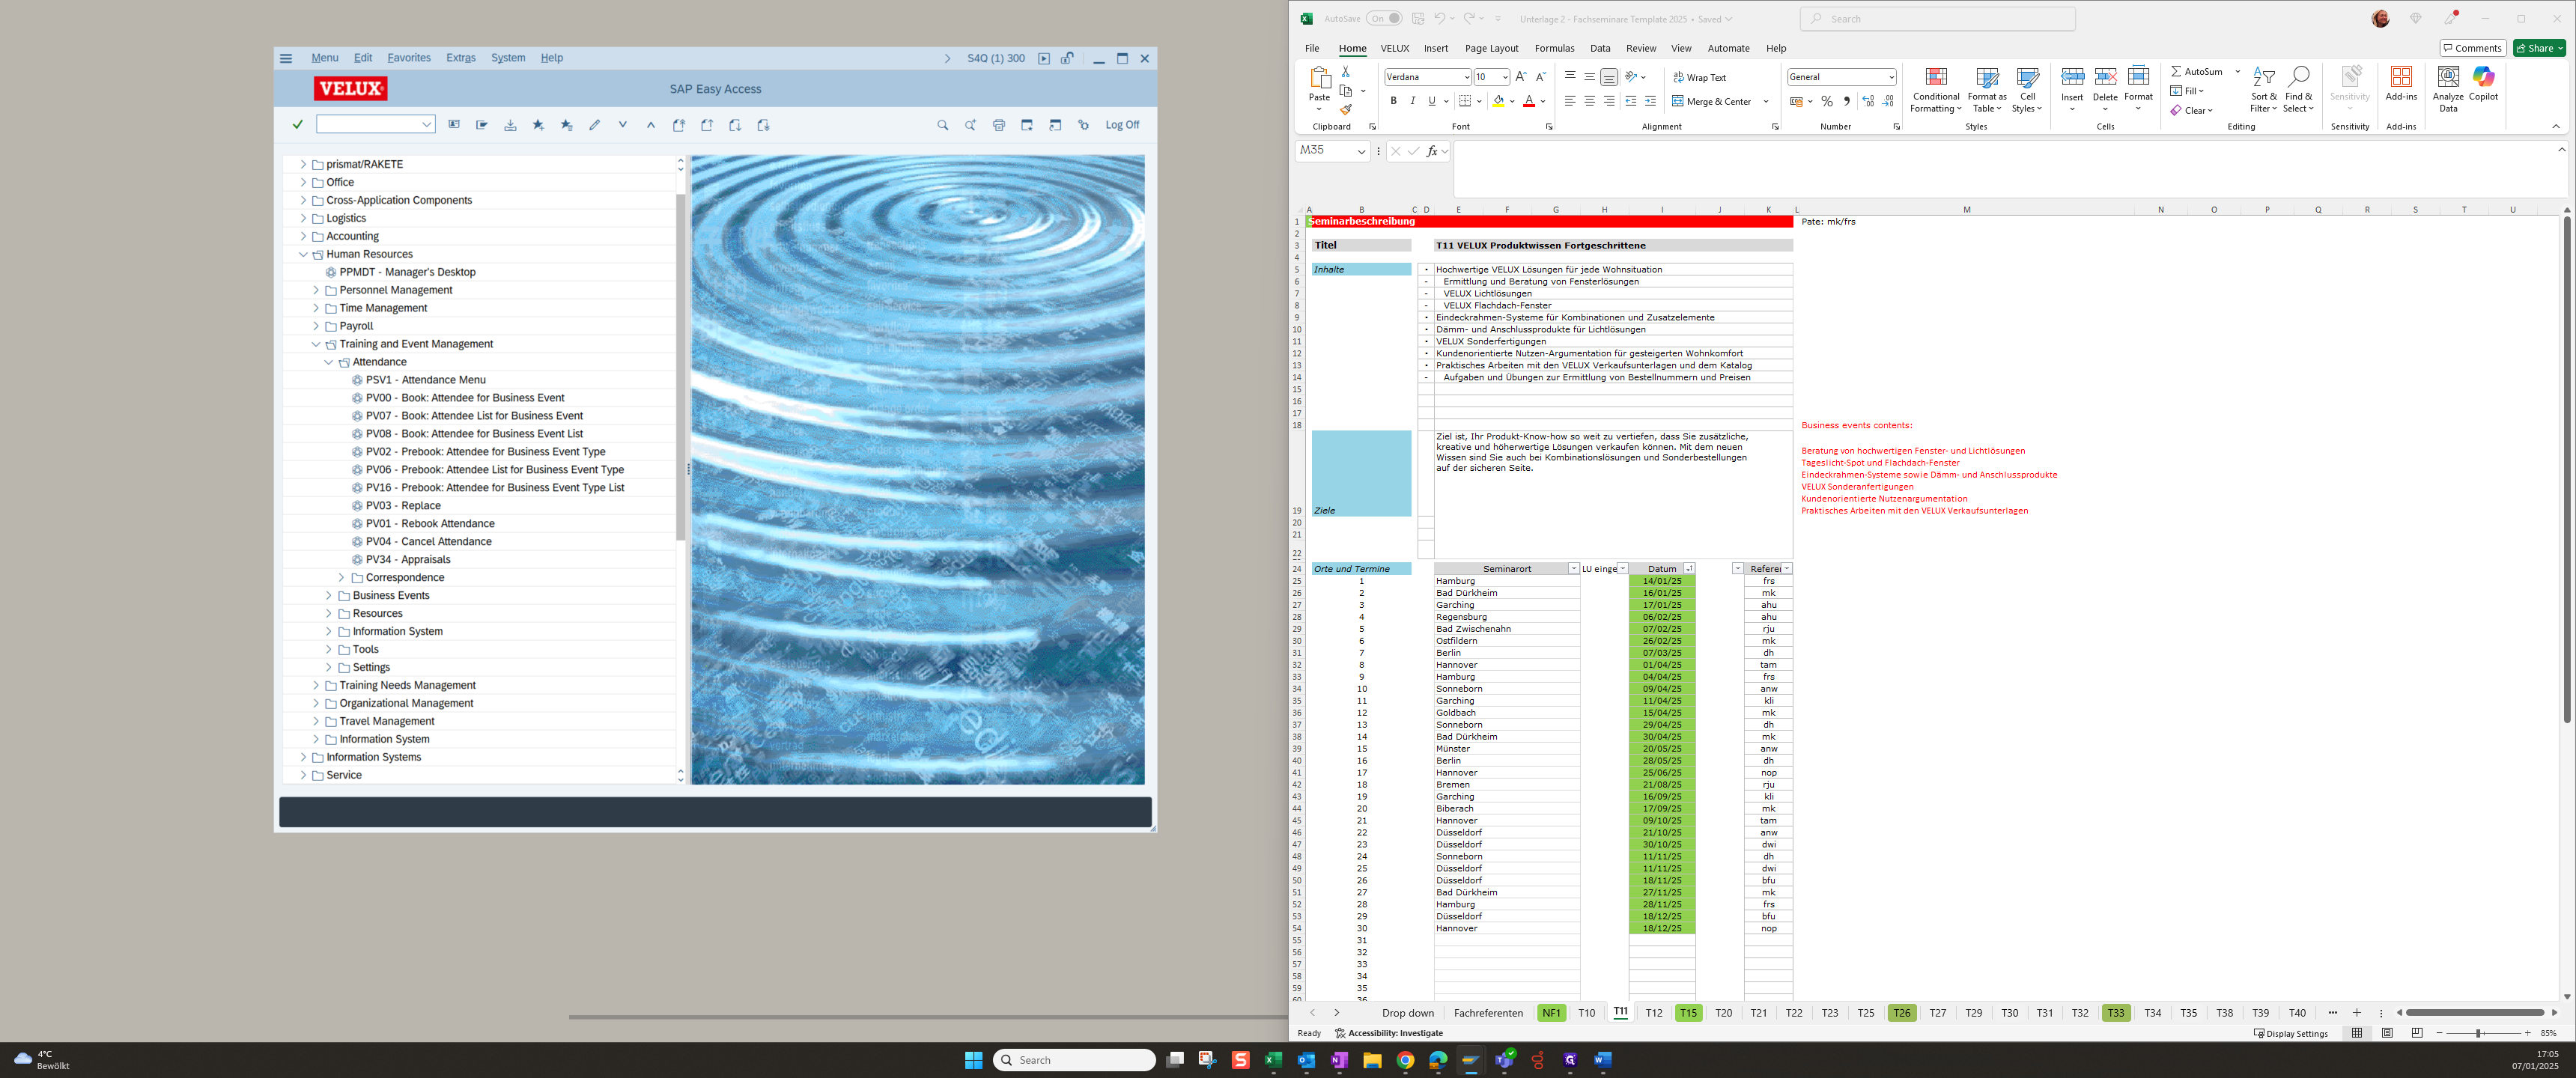Screen dimensions: 2576x1078
Task: Click Excel zoom slider handle
Action: (2478, 1033)
